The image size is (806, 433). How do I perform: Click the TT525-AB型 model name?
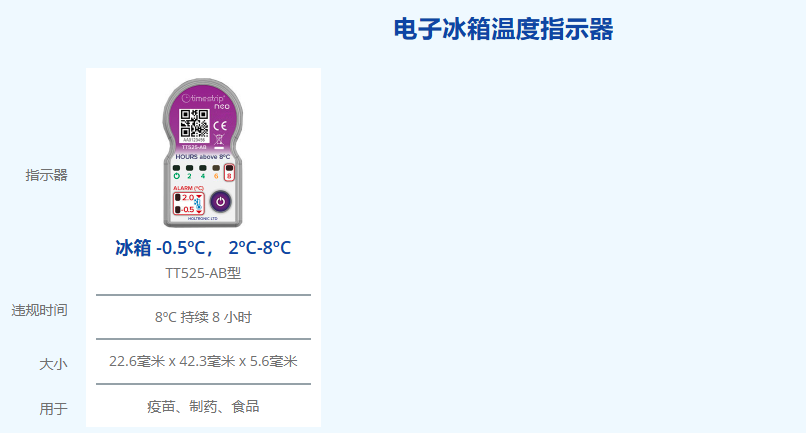[x=203, y=273]
